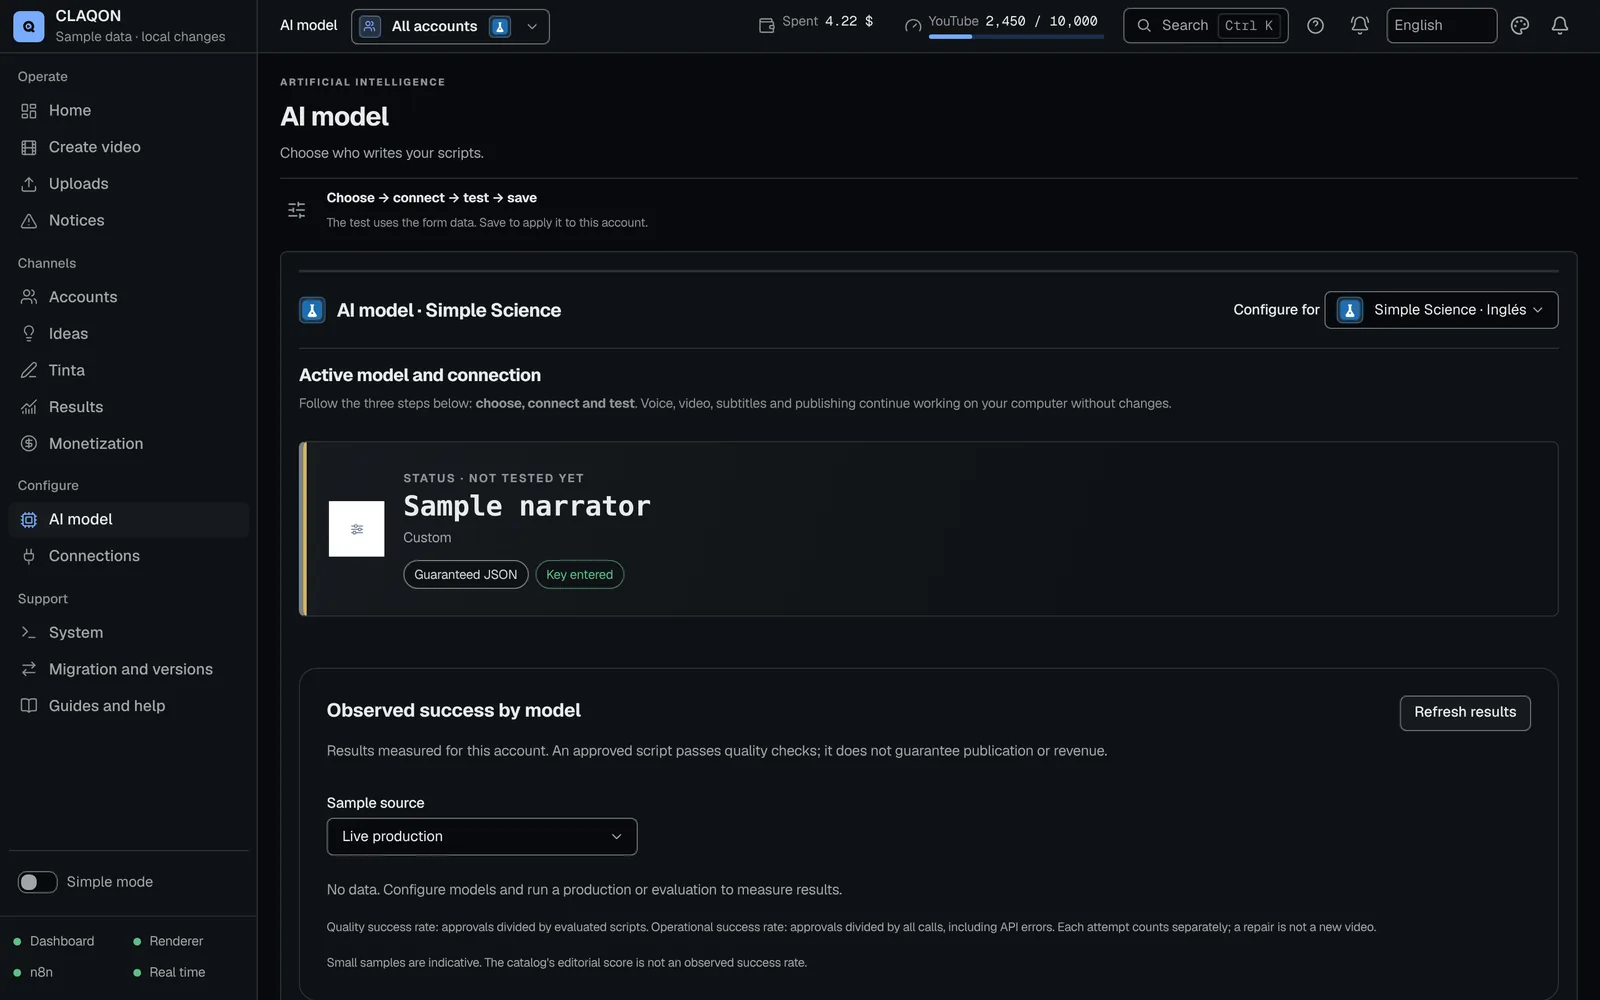1600x1000 pixels.
Task: Click the Guaranteed JSON badge
Action: click(466, 575)
